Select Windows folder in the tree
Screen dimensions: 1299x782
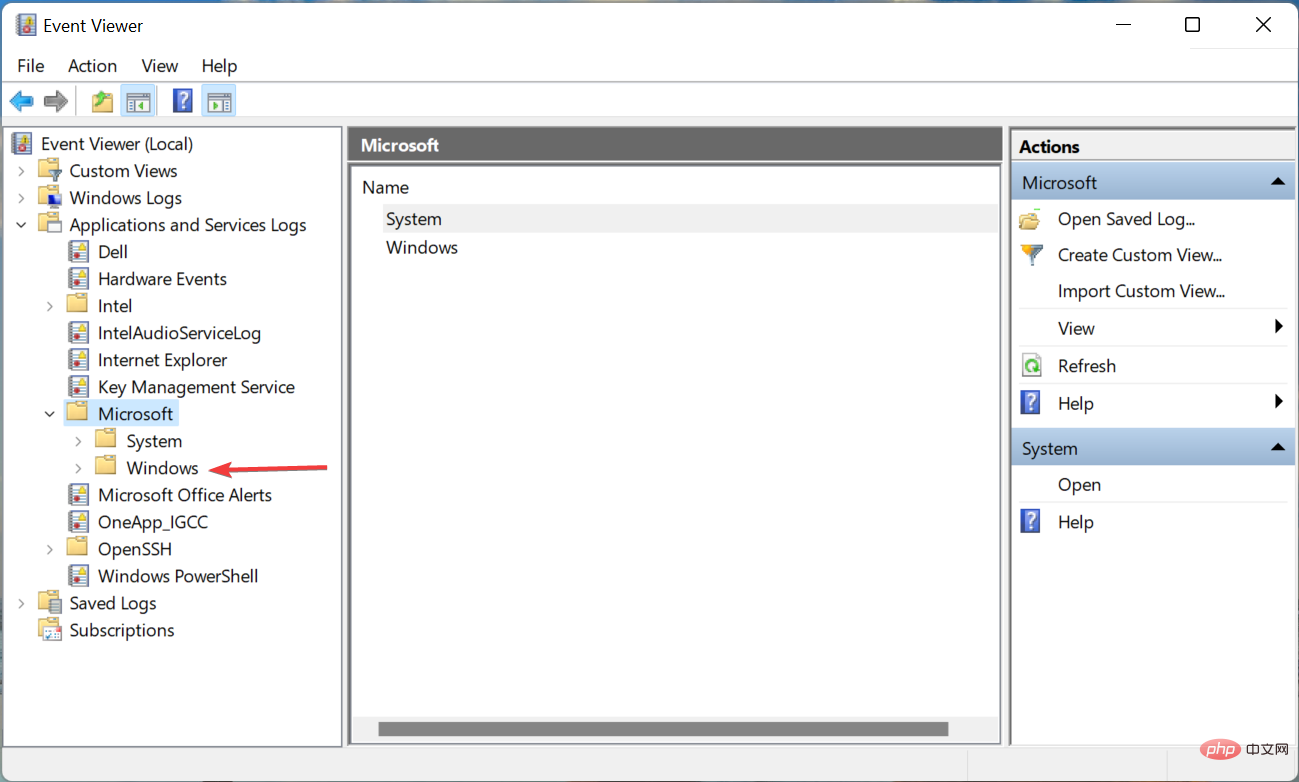[162, 468]
